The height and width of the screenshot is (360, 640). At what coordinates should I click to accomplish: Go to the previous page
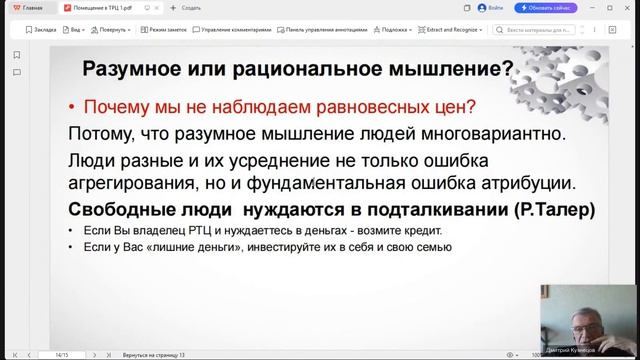(29, 355)
